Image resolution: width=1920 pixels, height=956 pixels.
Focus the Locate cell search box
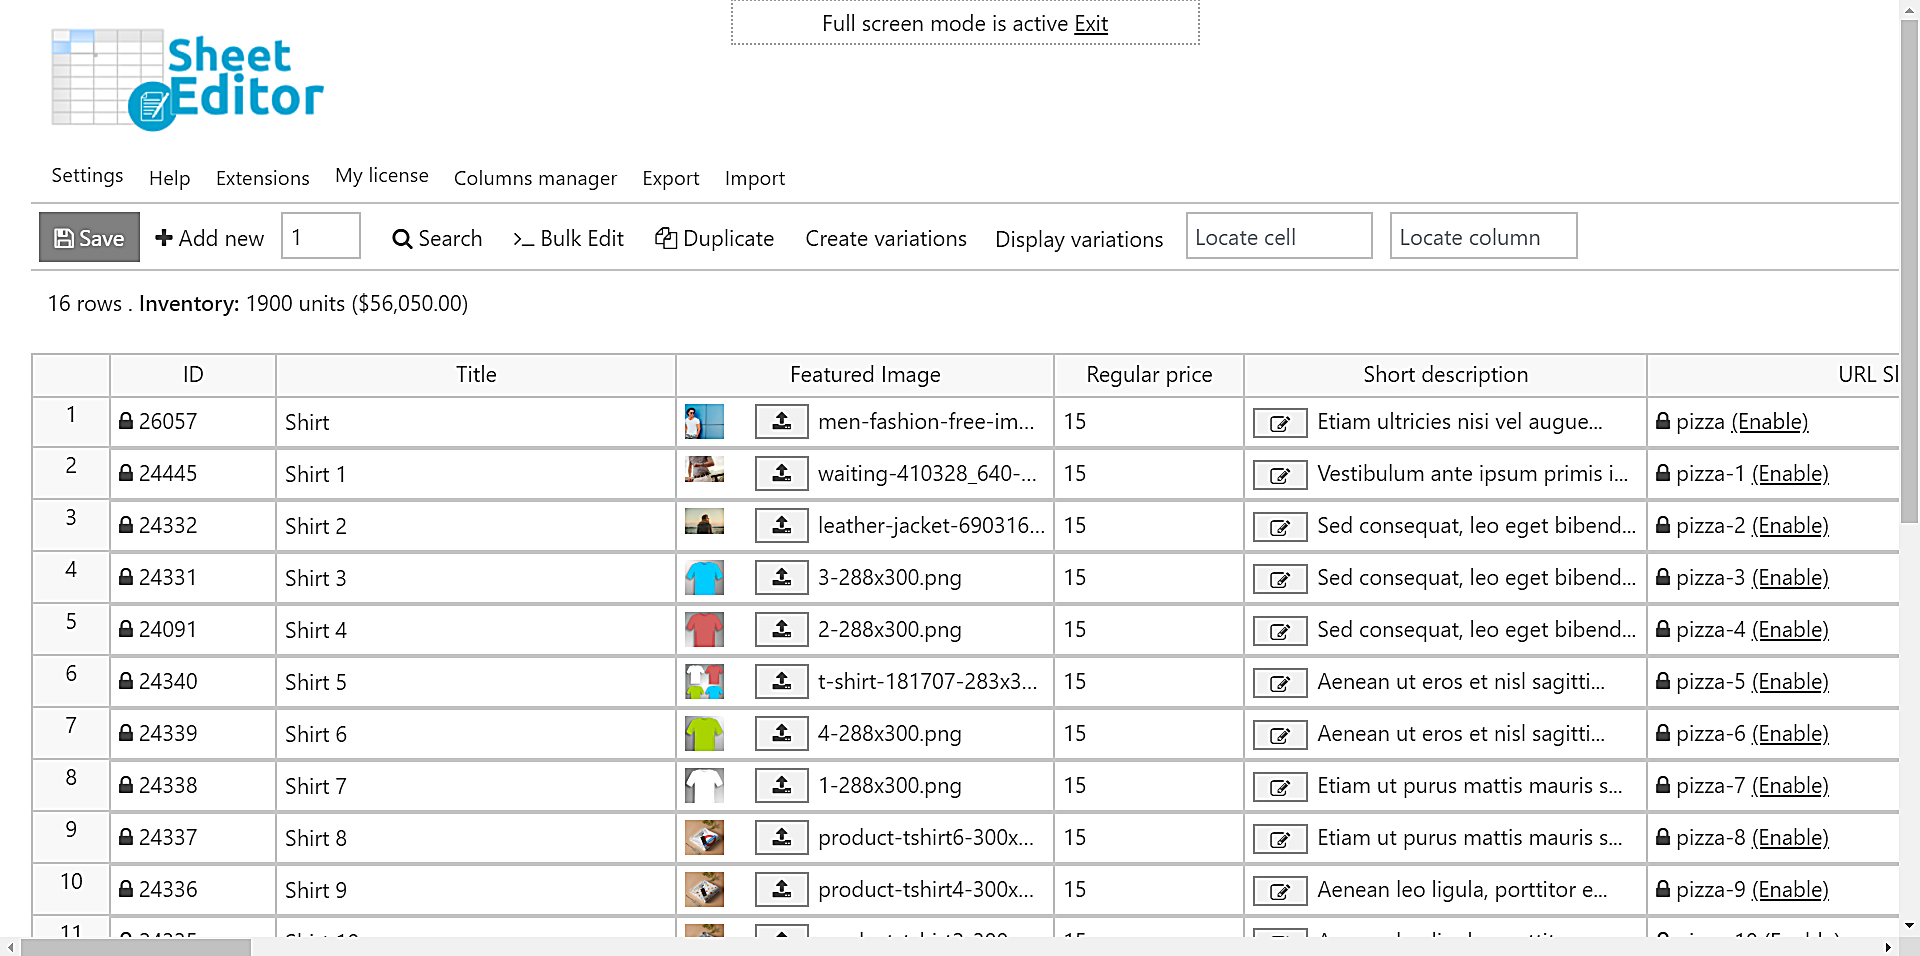[x=1278, y=237]
